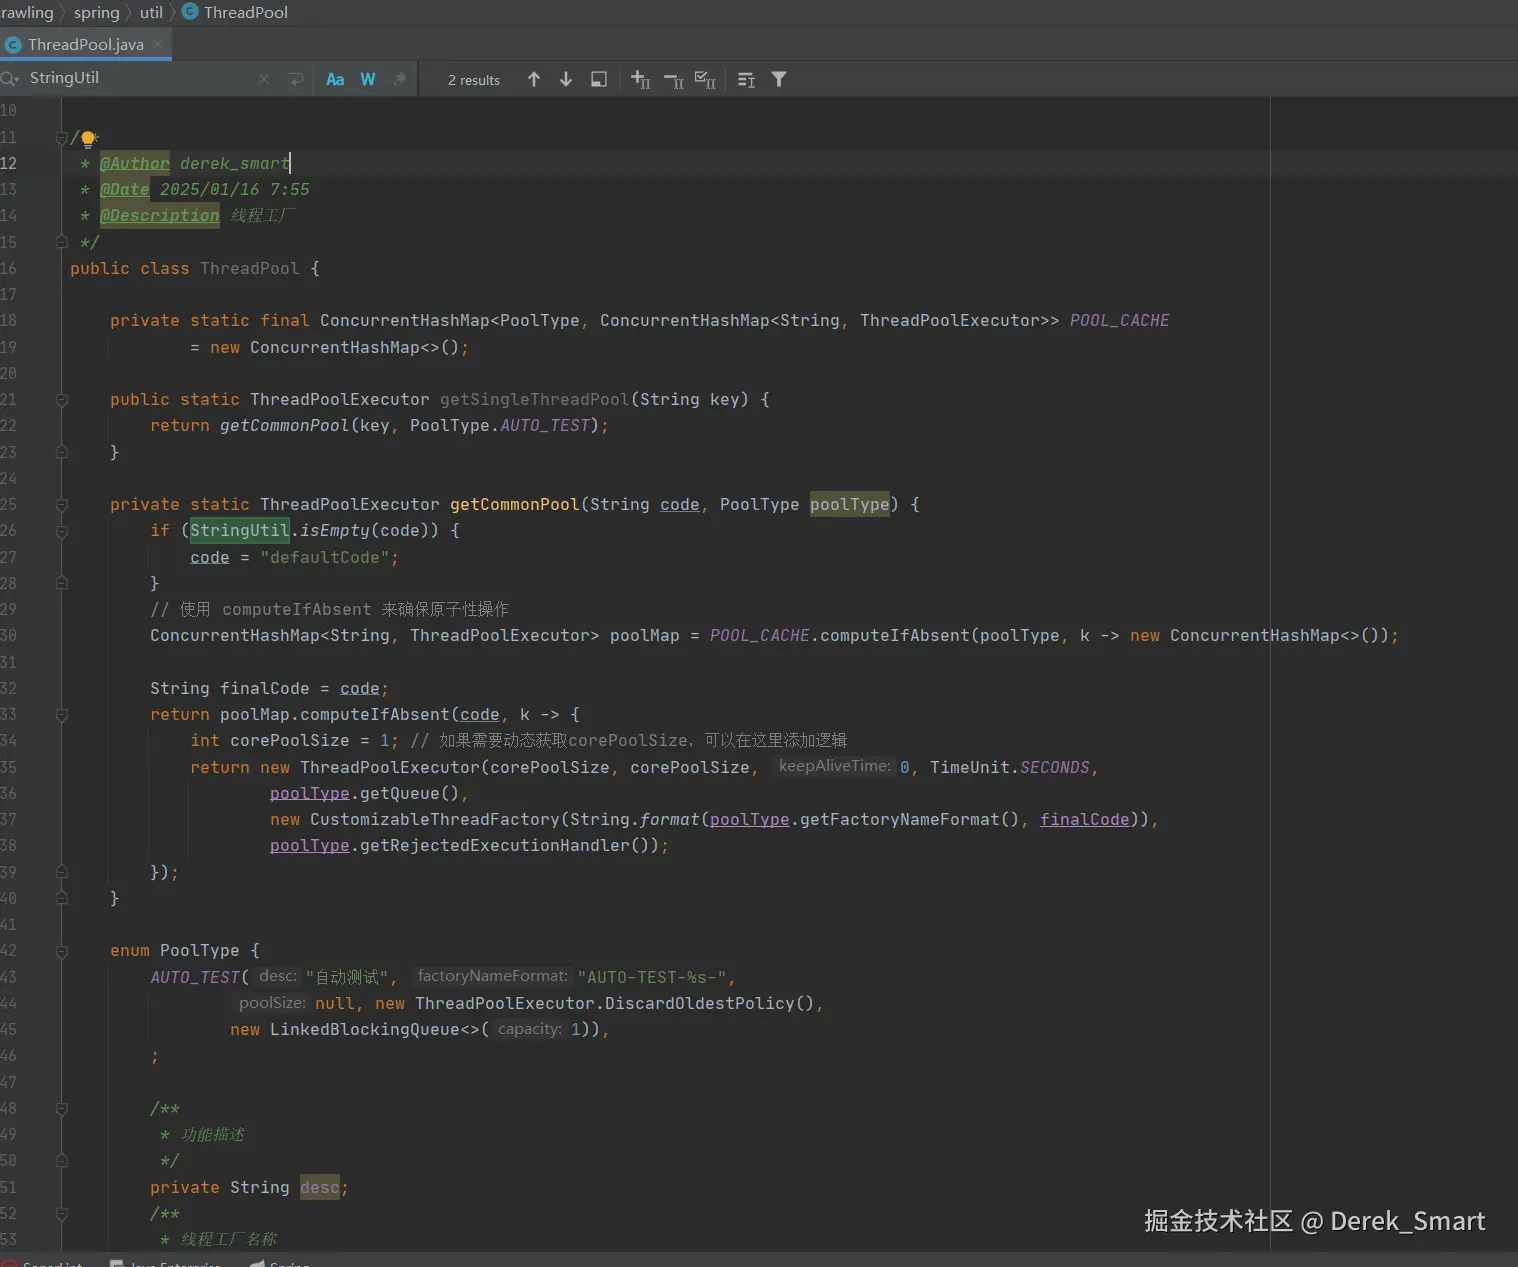
Task: Collapse getSingleThreadPool method at line 21
Action: (62, 400)
